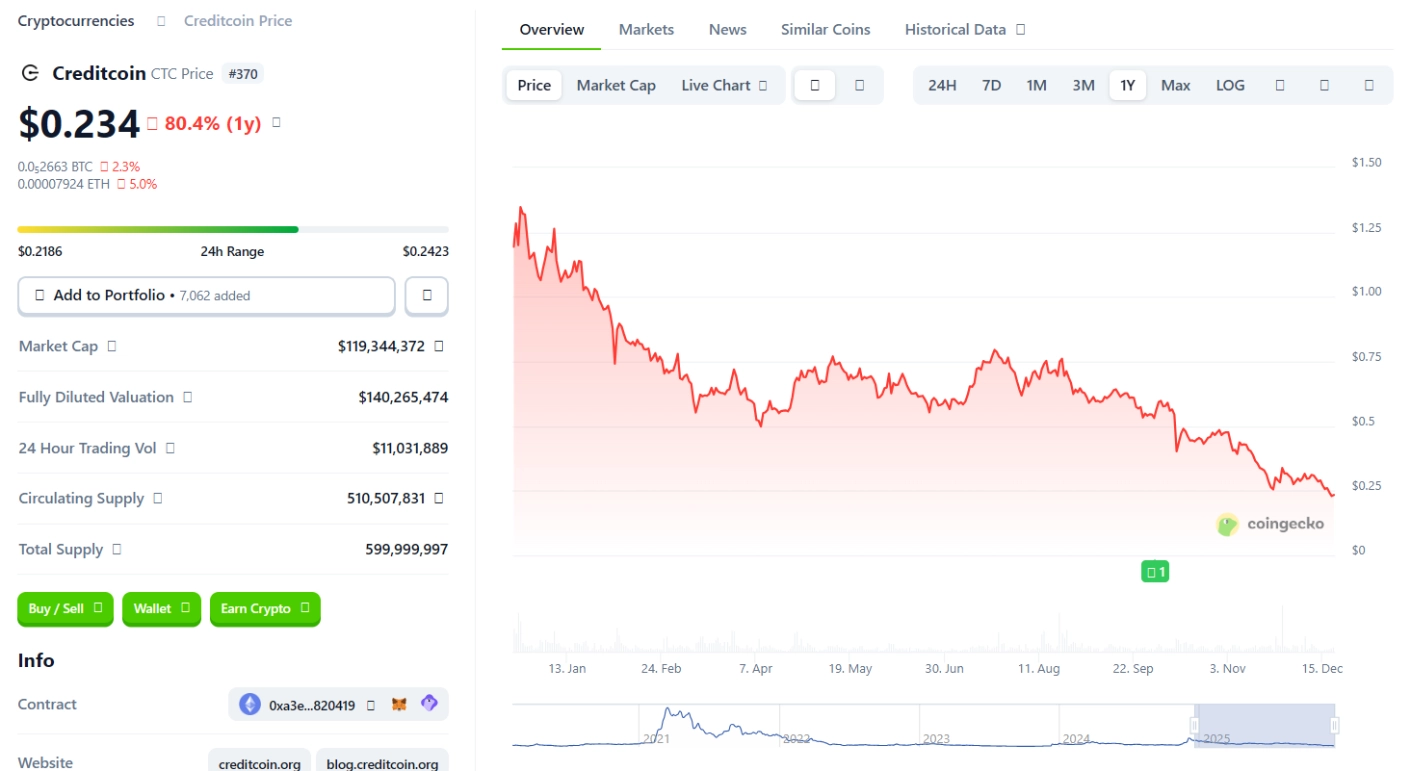1411x771 pixels.
Task: Open the price alert icon beside Add to Portfolio
Action: [427, 295]
